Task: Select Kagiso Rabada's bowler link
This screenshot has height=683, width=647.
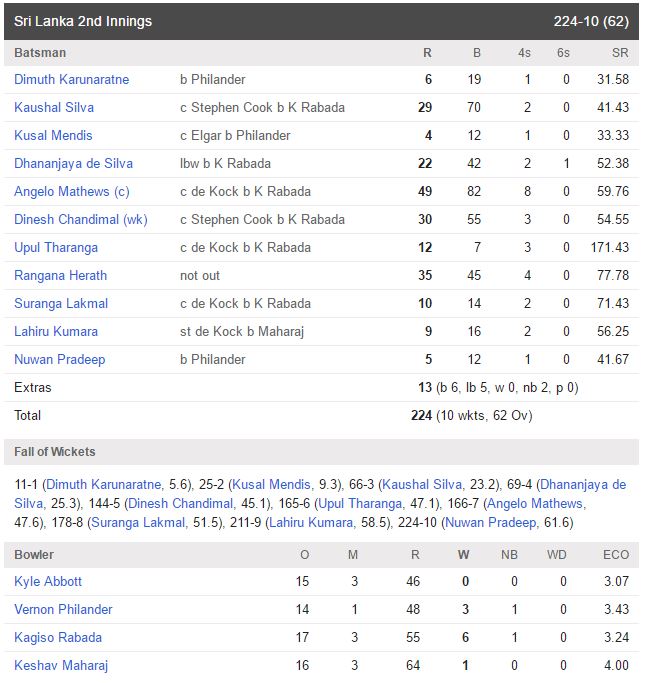Action: tap(58, 637)
